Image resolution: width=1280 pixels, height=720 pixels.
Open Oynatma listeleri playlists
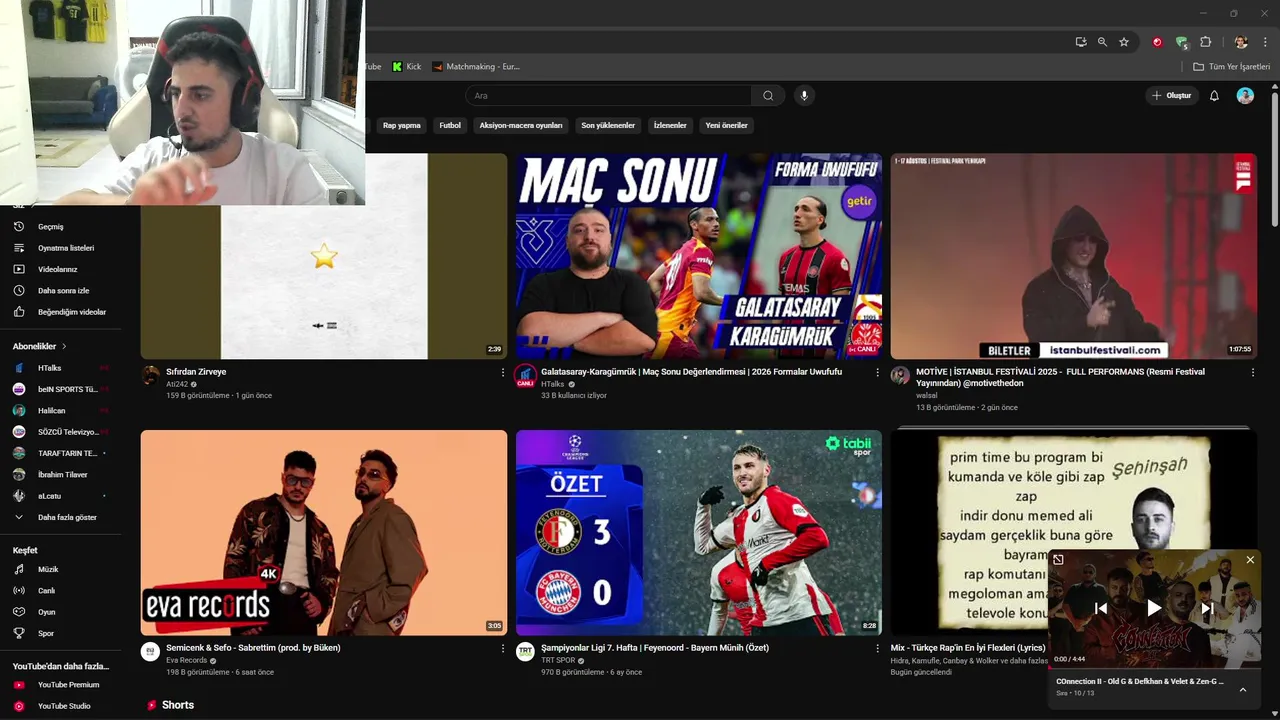66,248
